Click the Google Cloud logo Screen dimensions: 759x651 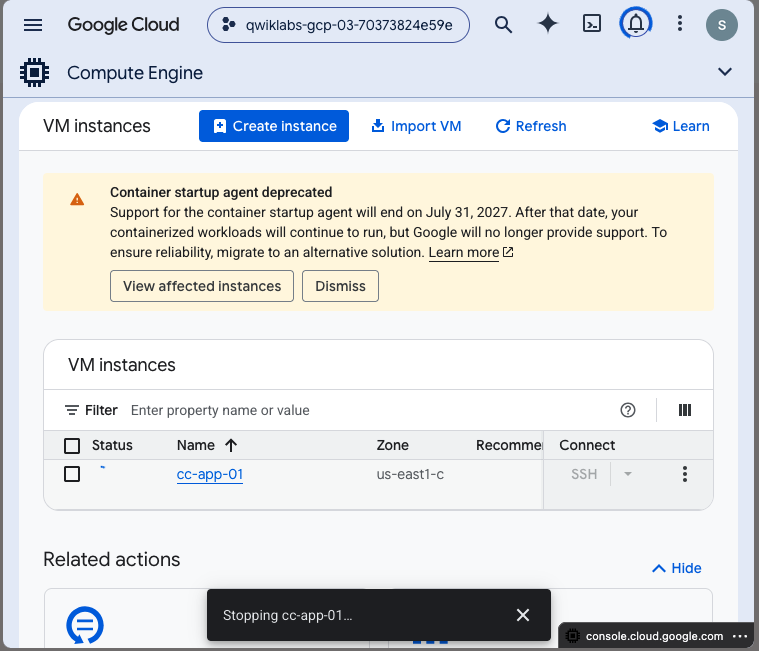(x=123, y=25)
